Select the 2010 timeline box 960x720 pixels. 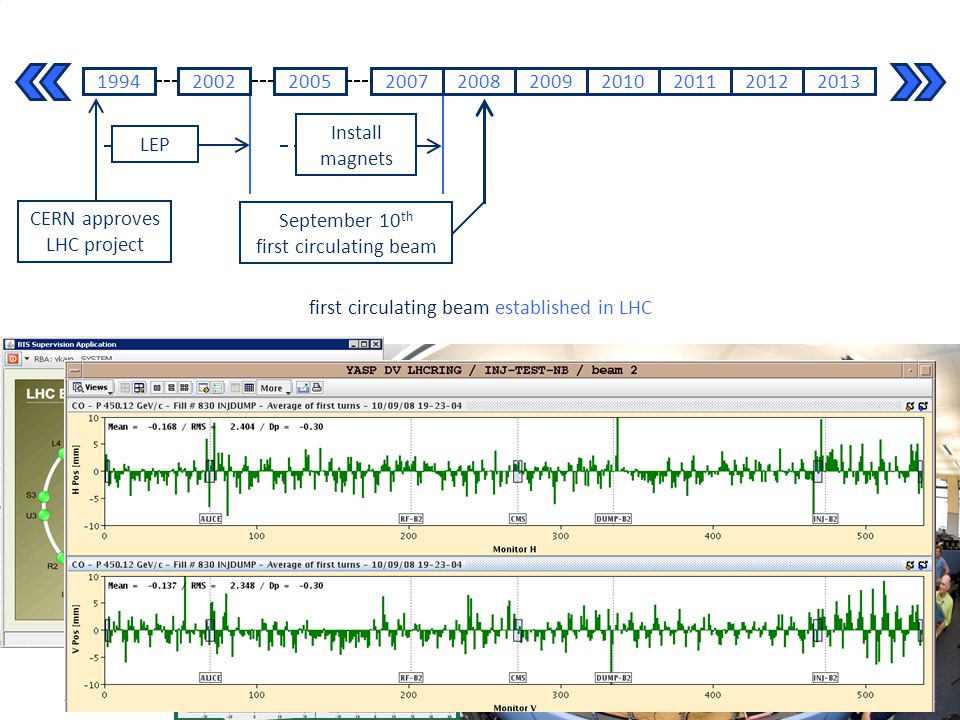tap(623, 81)
